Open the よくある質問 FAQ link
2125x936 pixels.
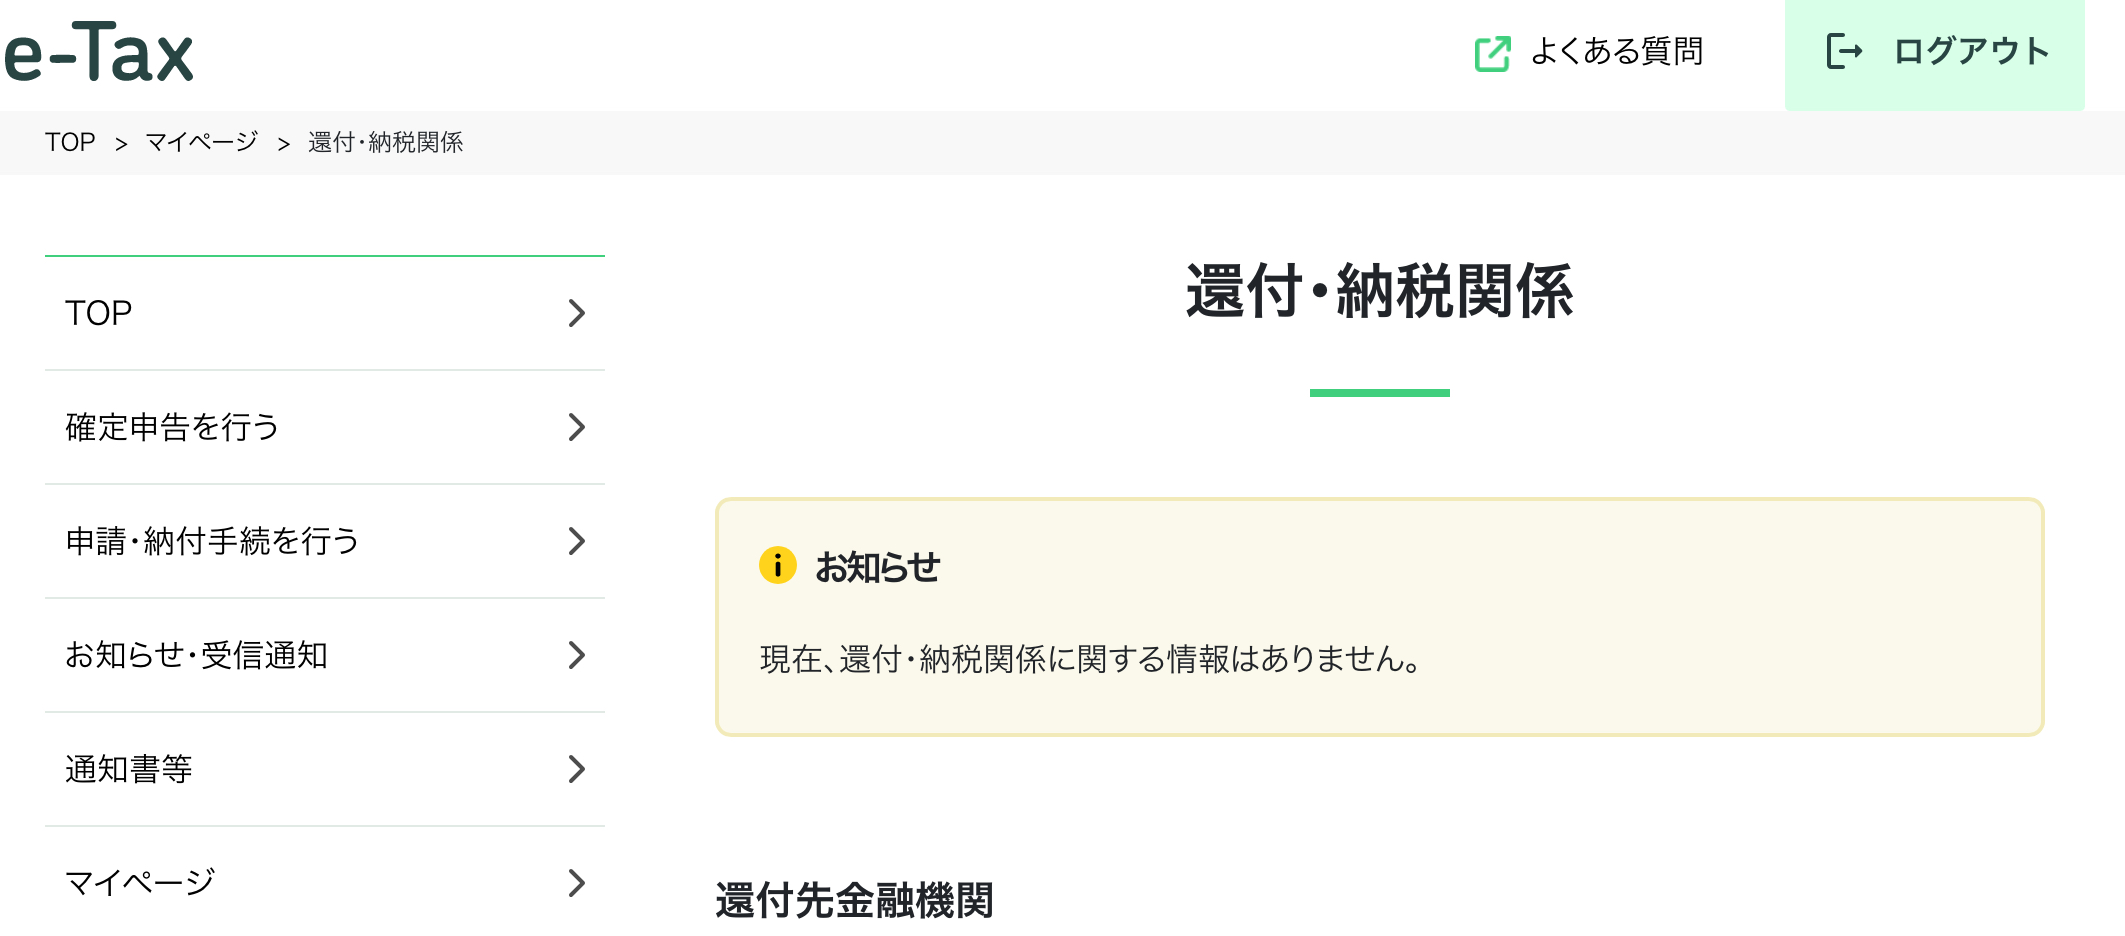point(1616,52)
